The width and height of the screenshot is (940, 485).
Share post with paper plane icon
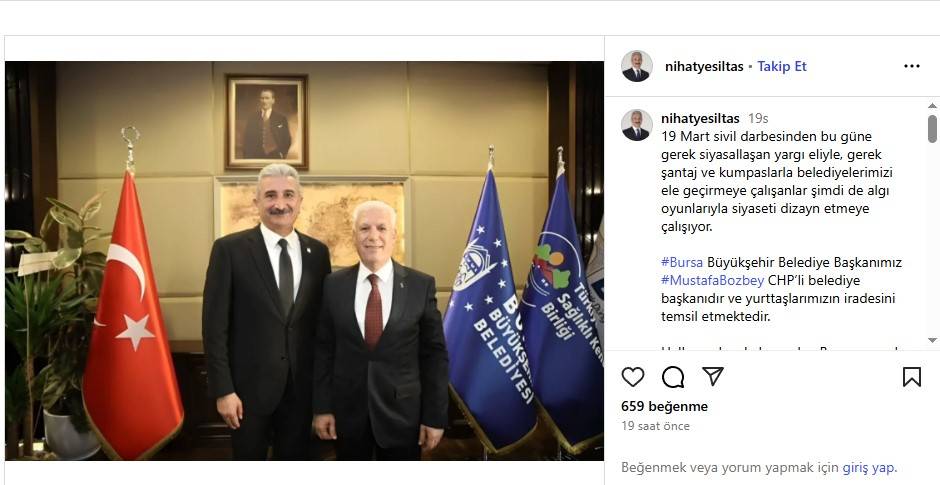coord(713,376)
